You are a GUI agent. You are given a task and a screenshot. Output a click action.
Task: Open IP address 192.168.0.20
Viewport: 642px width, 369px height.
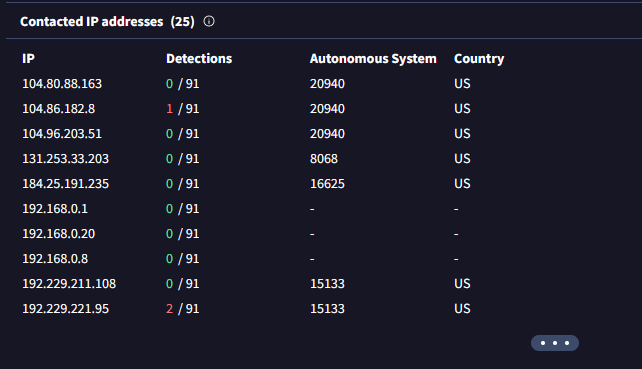click(59, 234)
